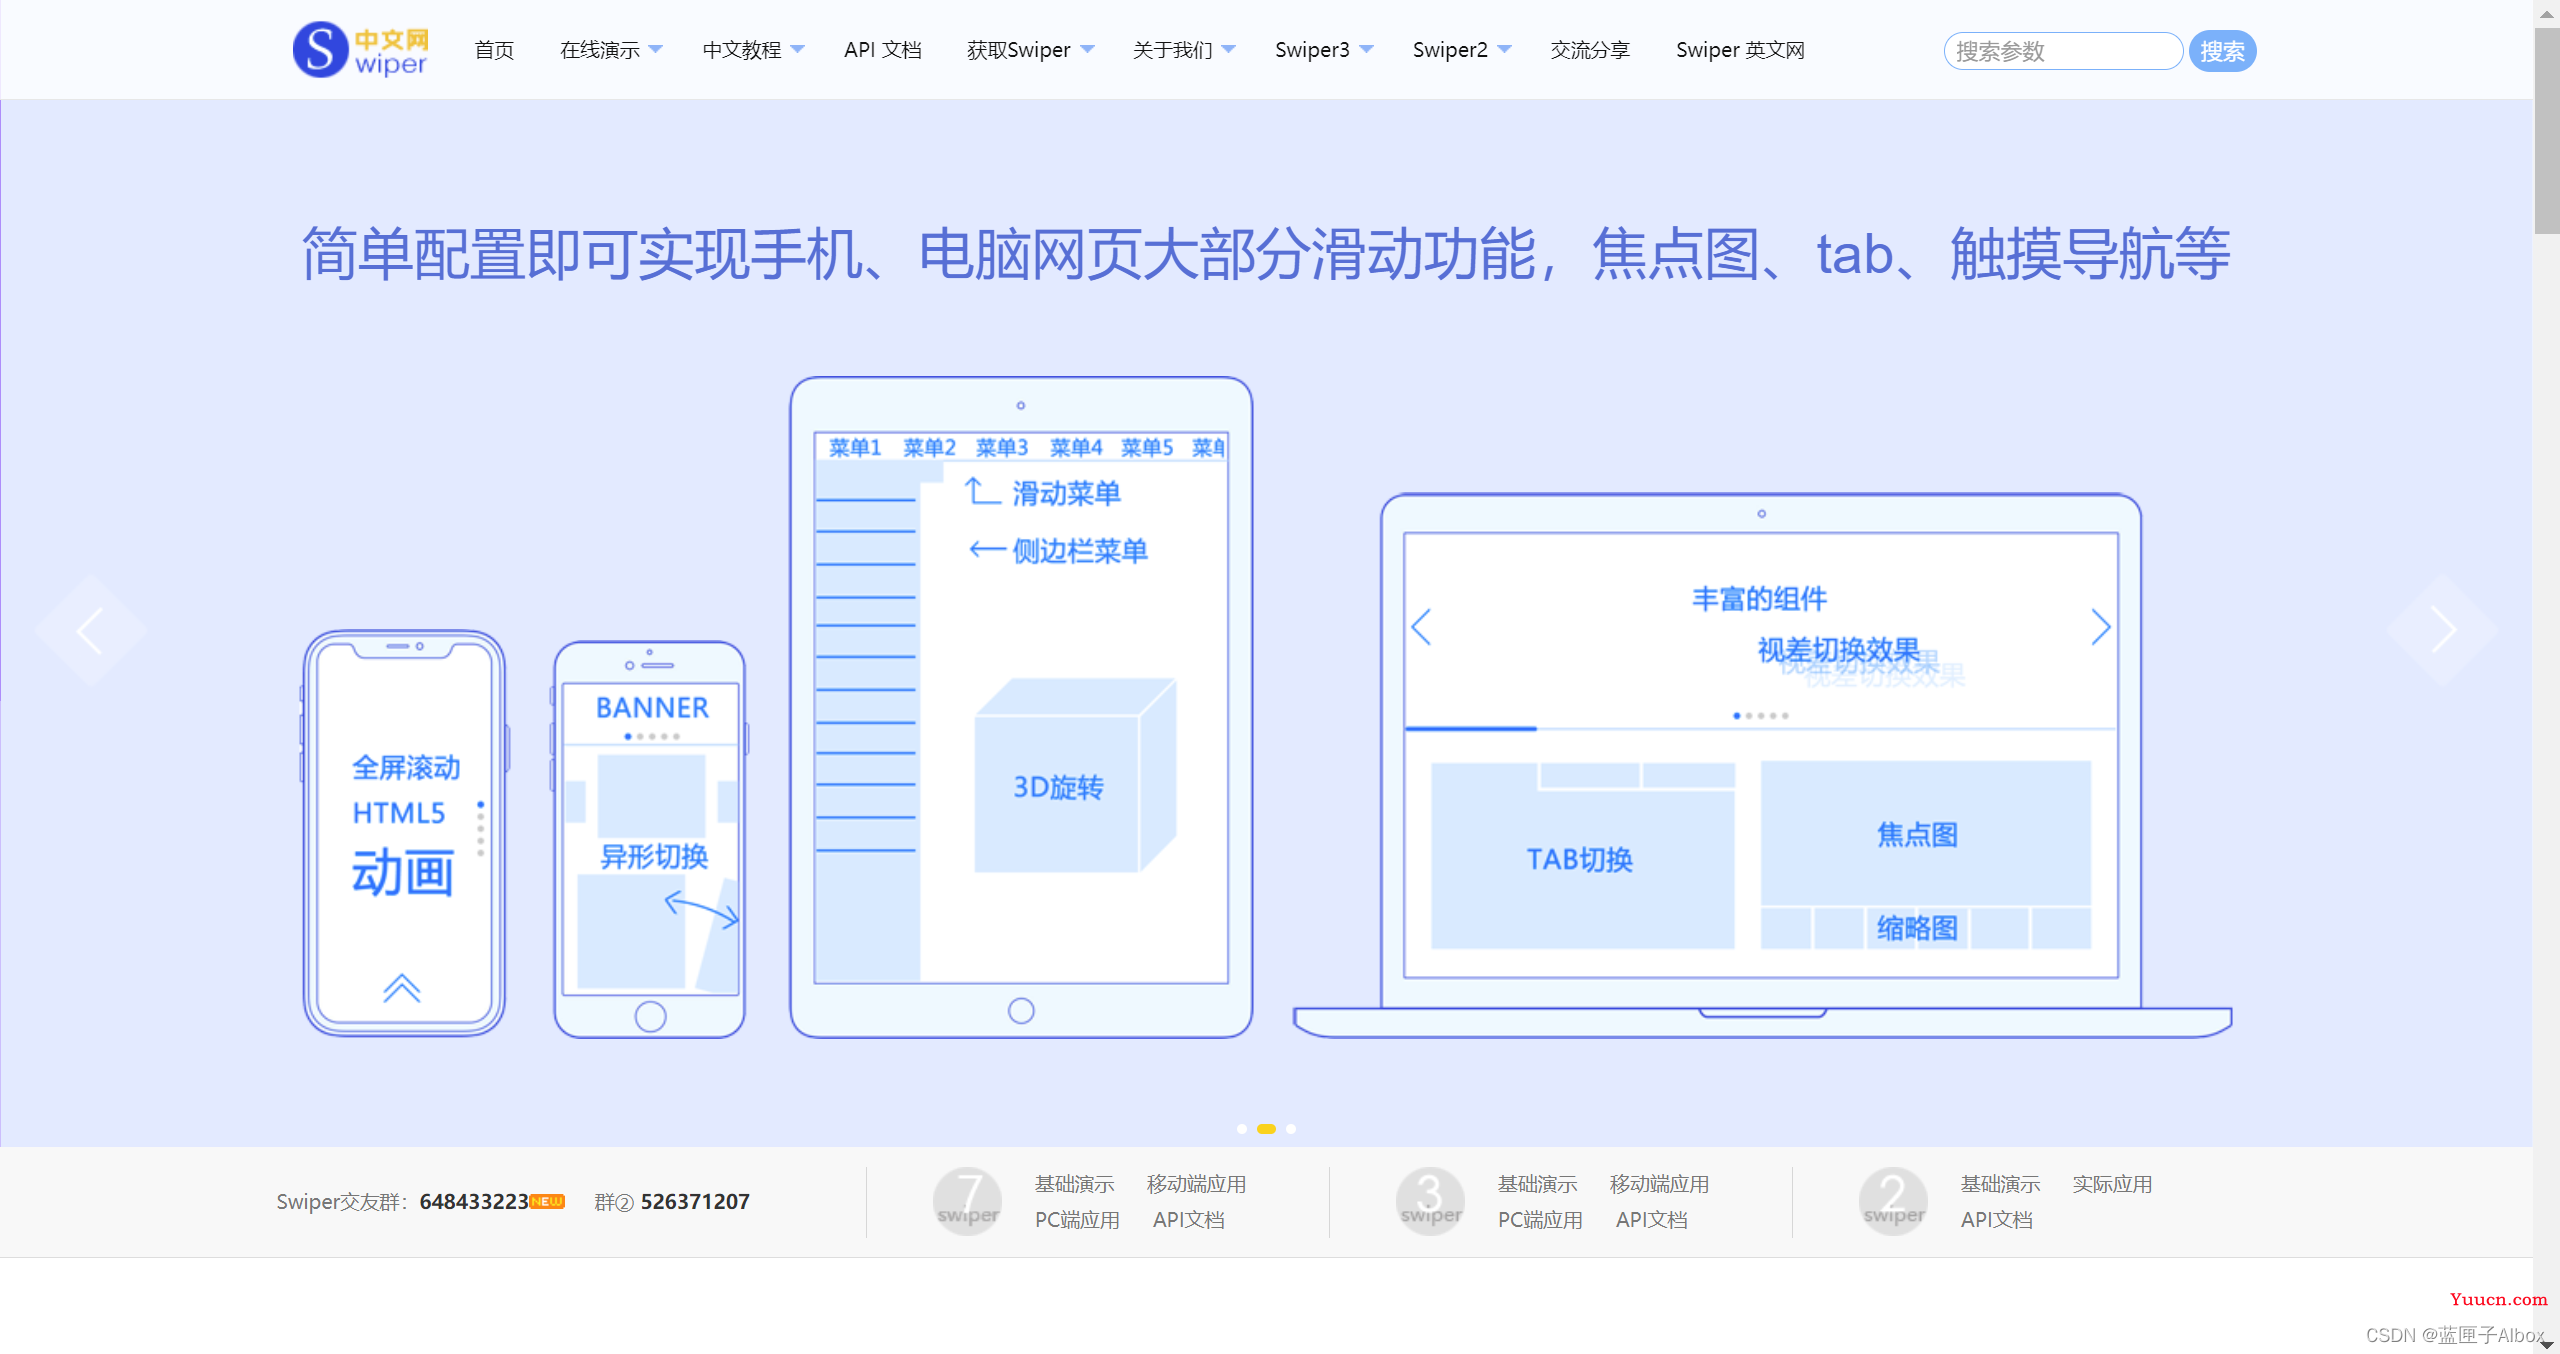This screenshot has height=1354, width=2560.
Task: Go to previous banner slide arrow
Action: (90, 631)
